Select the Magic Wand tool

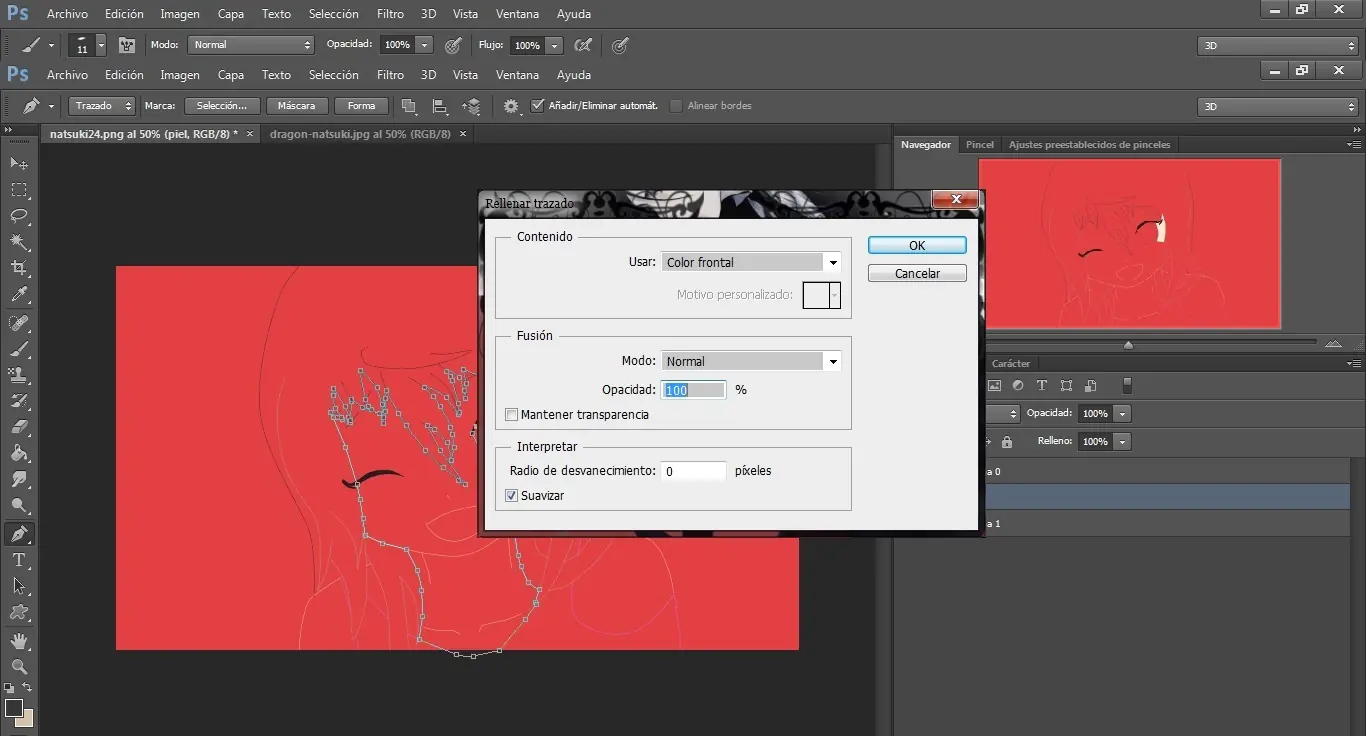pyautogui.click(x=19, y=242)
